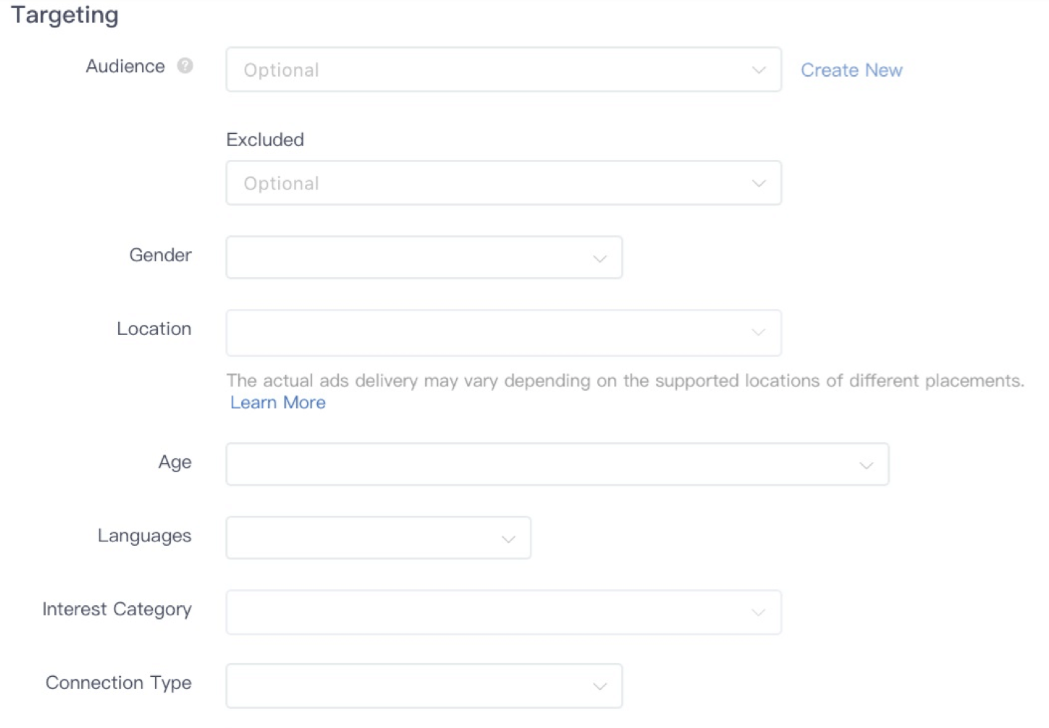Screen dimensions: 1049x728
Task: Open the Excluded audience dropdown field
Action: 490,184
